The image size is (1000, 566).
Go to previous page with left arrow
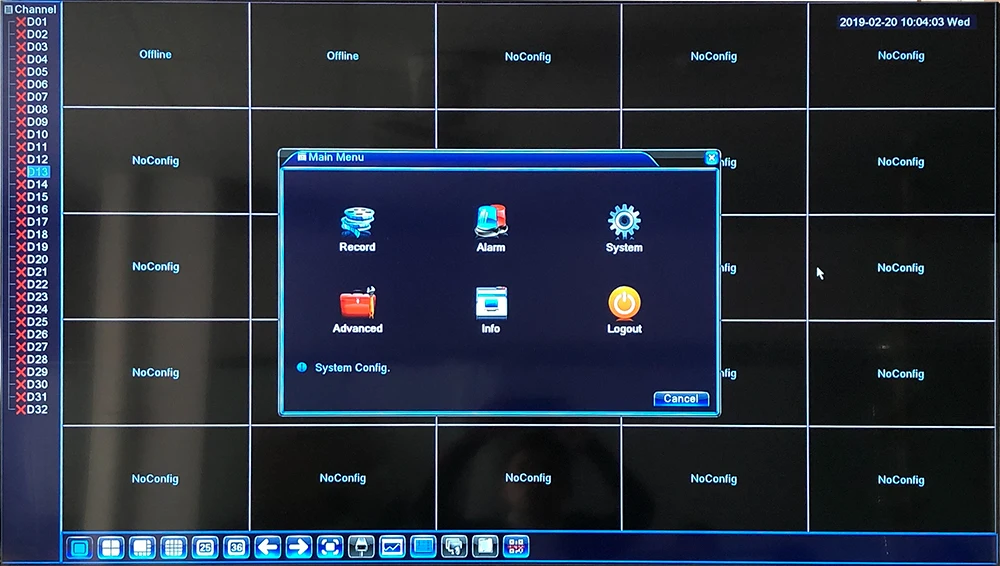267,547
